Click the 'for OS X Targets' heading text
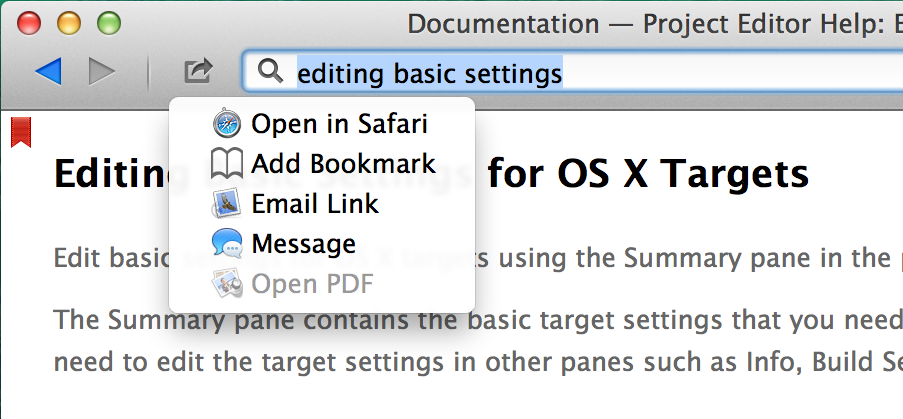903x419 pixels. [x=648, y=174]
